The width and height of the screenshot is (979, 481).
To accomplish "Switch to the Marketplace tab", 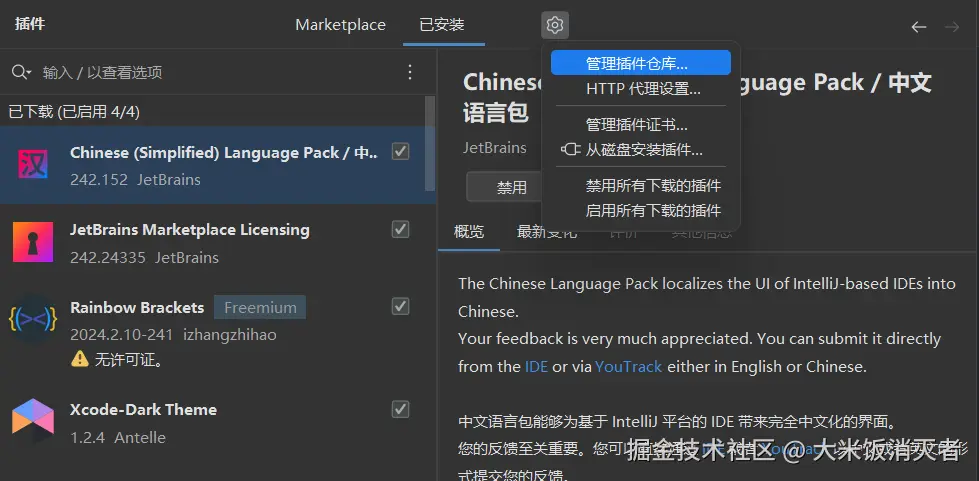I will (340, 25).
